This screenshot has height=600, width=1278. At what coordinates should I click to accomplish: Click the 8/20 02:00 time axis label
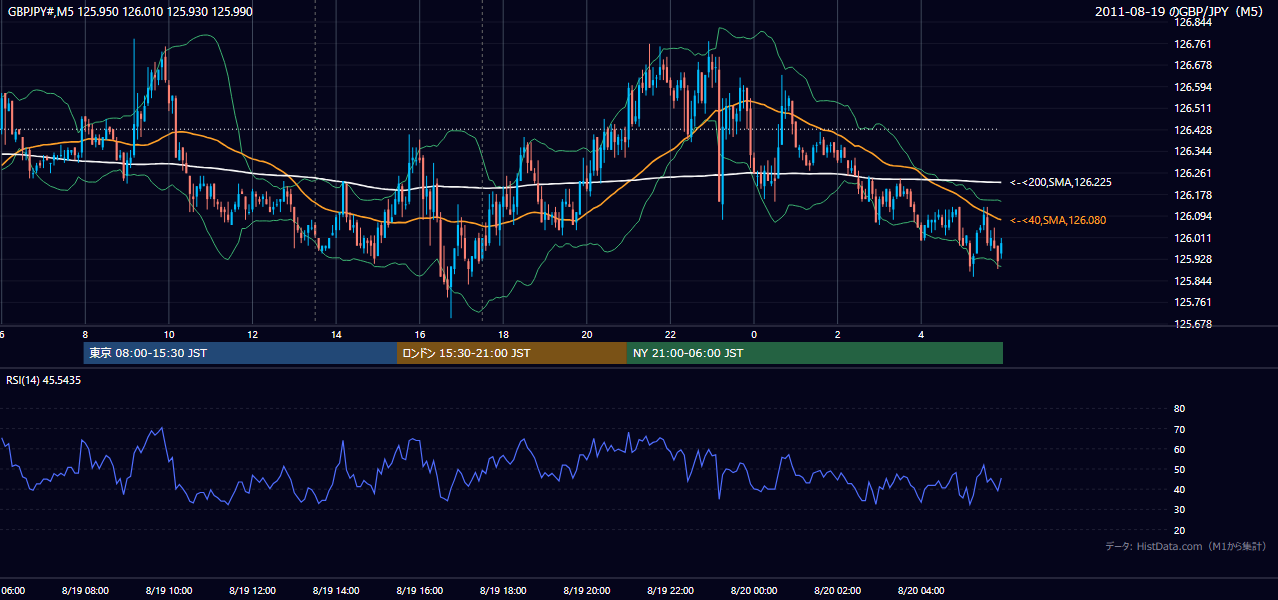[x=837, y=591]
